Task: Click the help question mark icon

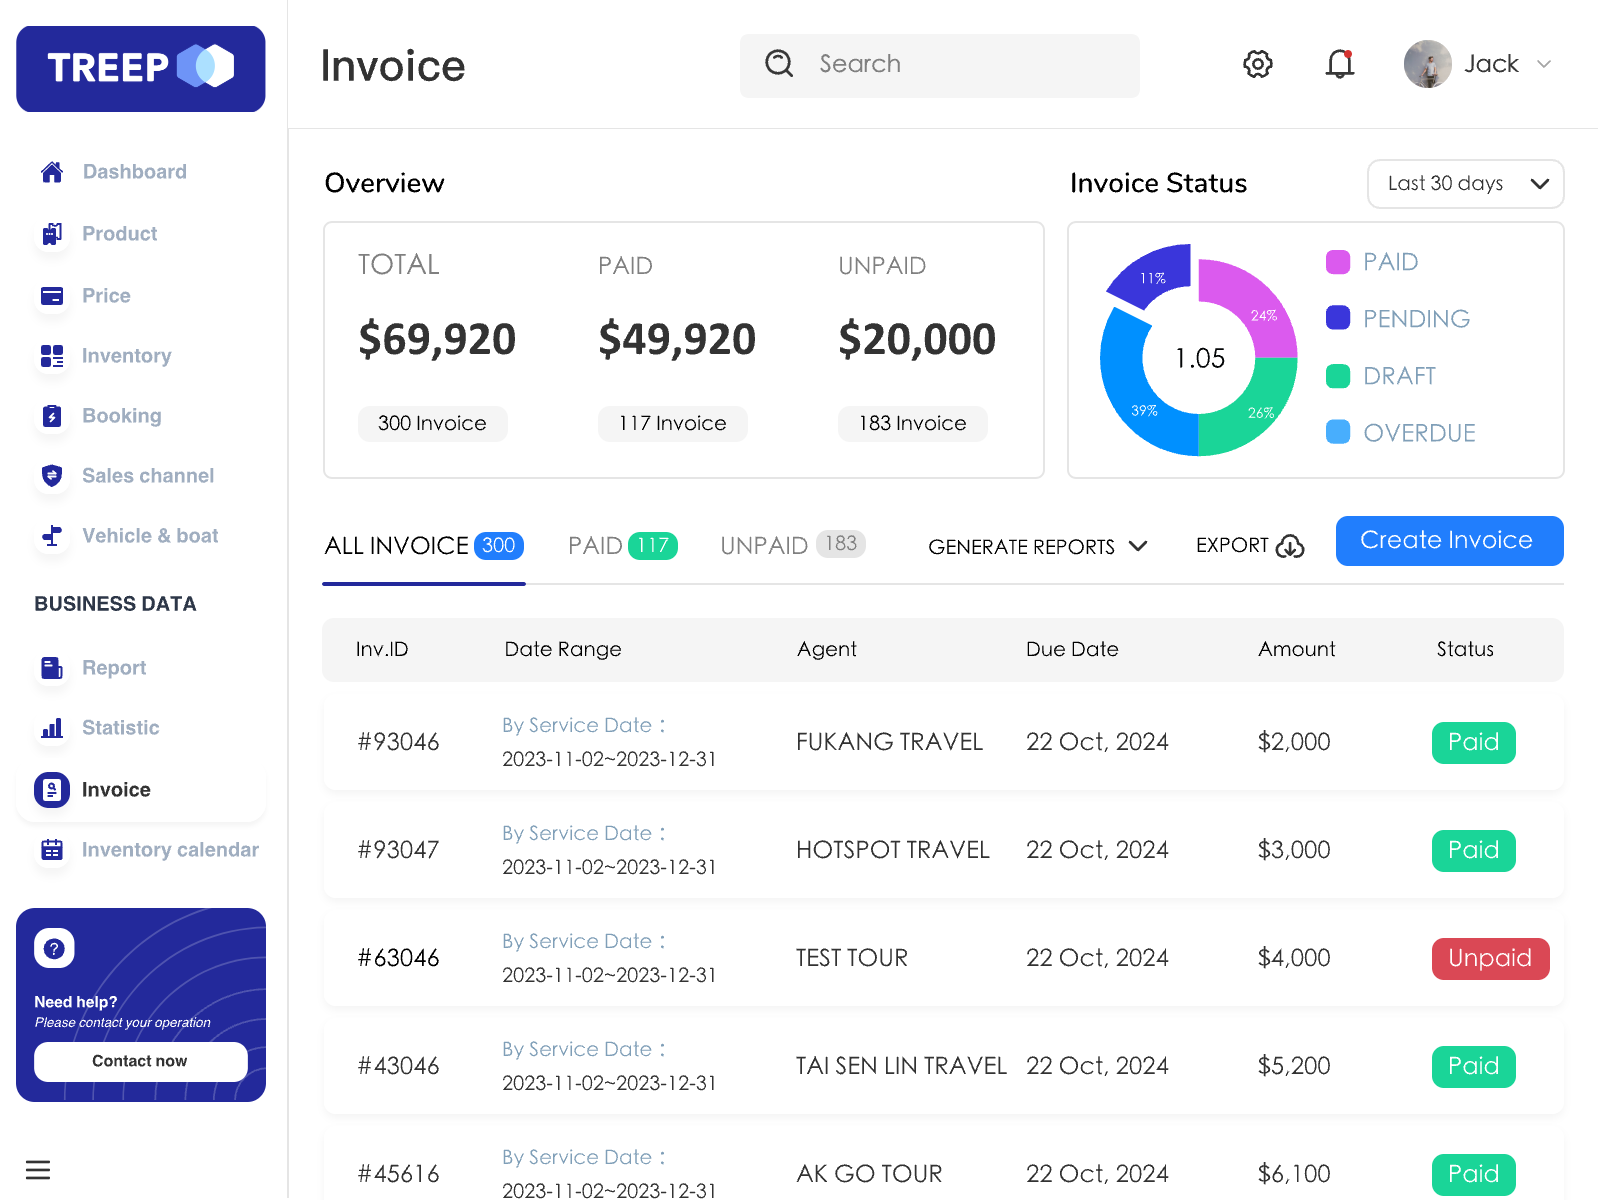Action: 54,948
